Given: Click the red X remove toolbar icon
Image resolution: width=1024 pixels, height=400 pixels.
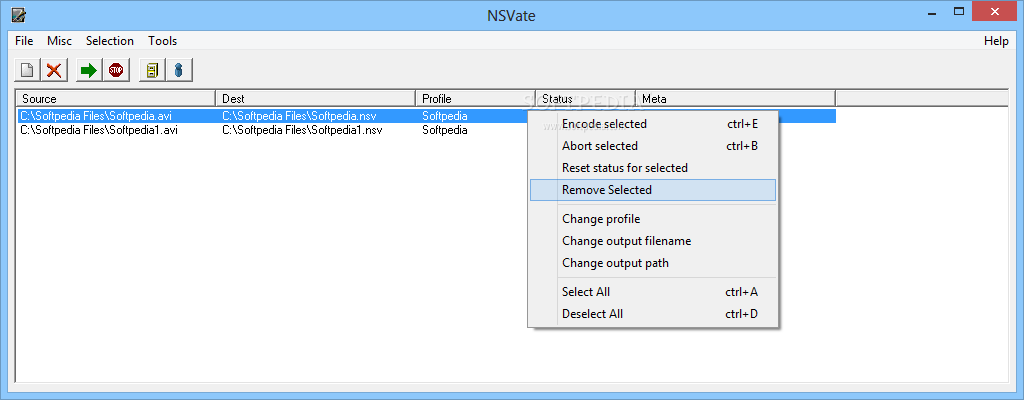Looking at the screenshot, I should coord(54,70).
